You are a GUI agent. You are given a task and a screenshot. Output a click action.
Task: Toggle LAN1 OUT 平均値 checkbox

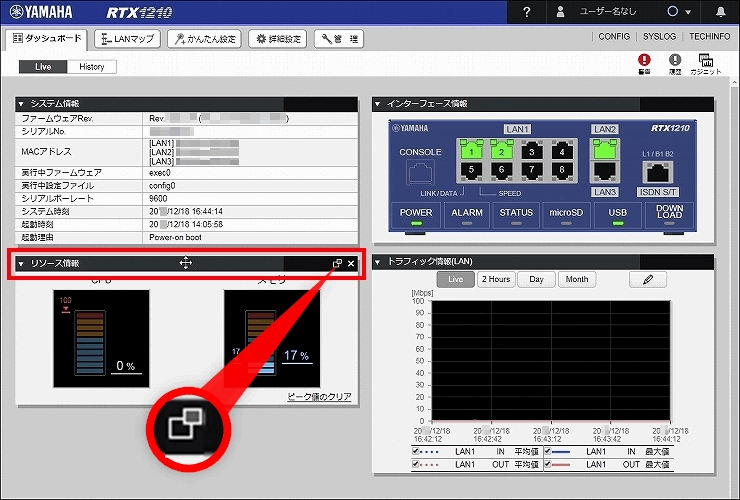415,464
